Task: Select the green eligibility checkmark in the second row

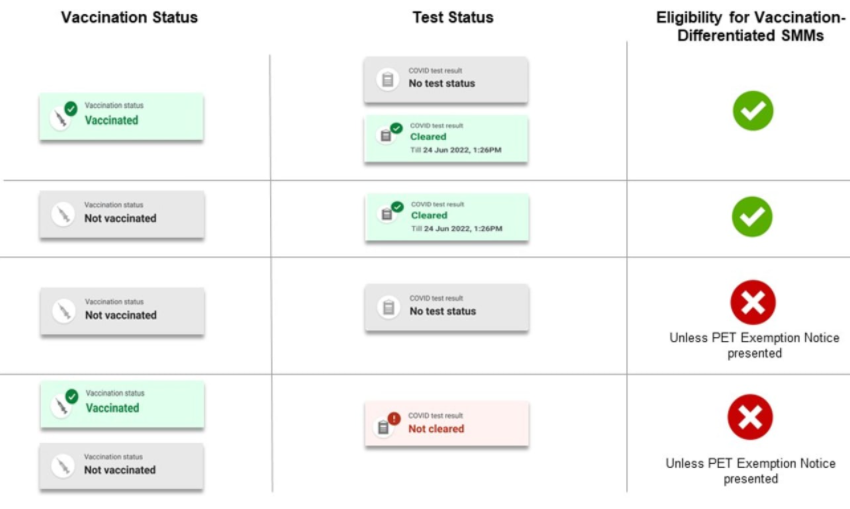Action: (752, 217)
